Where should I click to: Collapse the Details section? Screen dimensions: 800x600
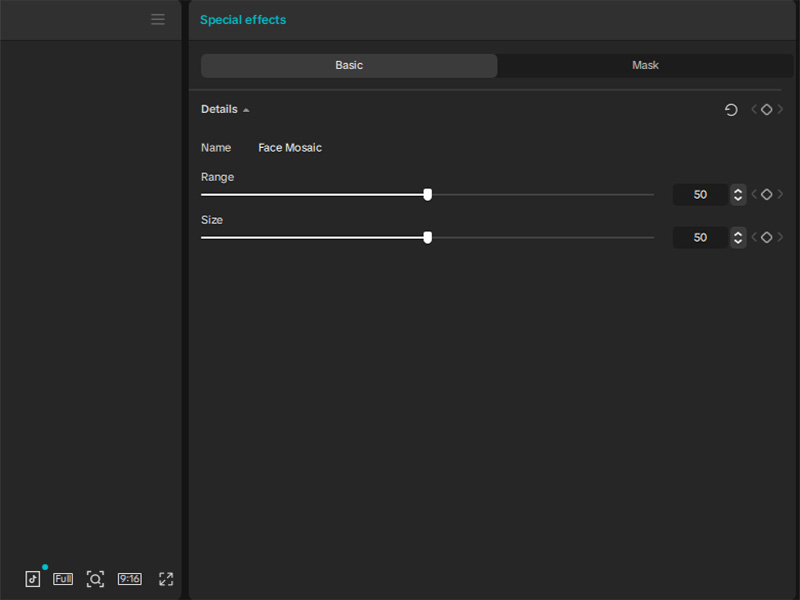[246, 110]
